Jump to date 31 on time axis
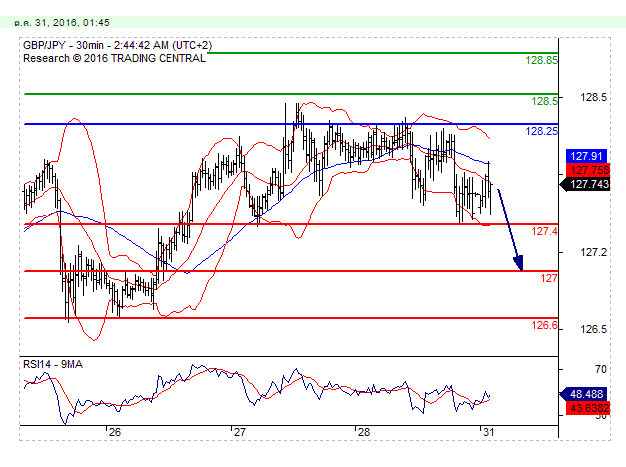626x467 pixels. 487,431
